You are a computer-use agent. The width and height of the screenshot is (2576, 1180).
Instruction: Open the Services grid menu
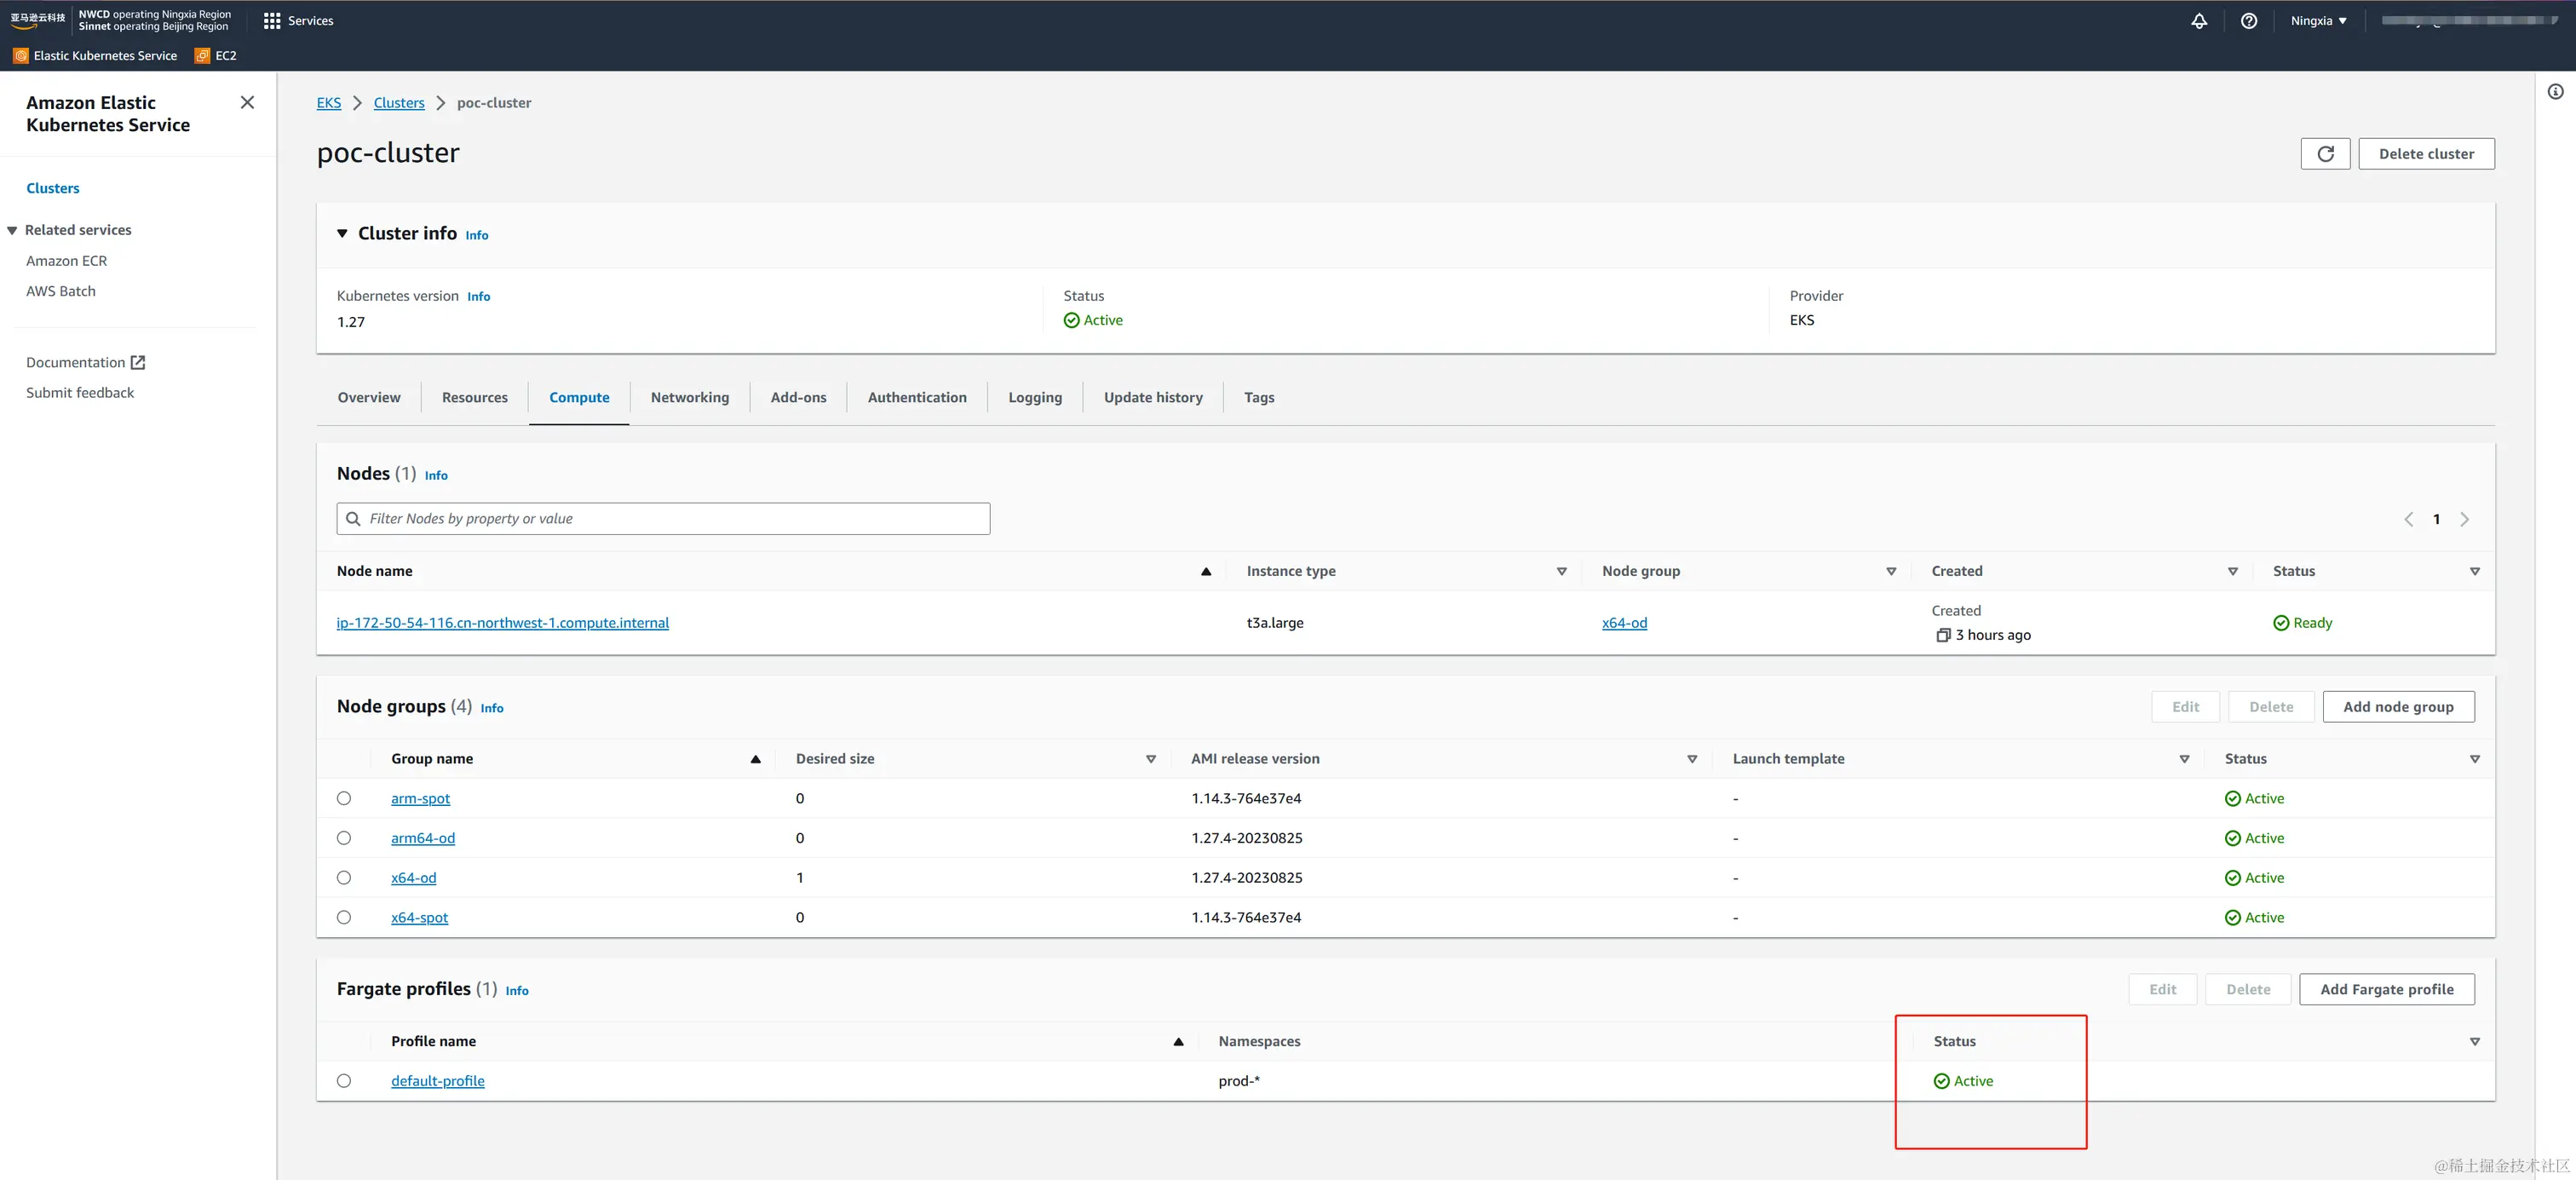point(298,20)
